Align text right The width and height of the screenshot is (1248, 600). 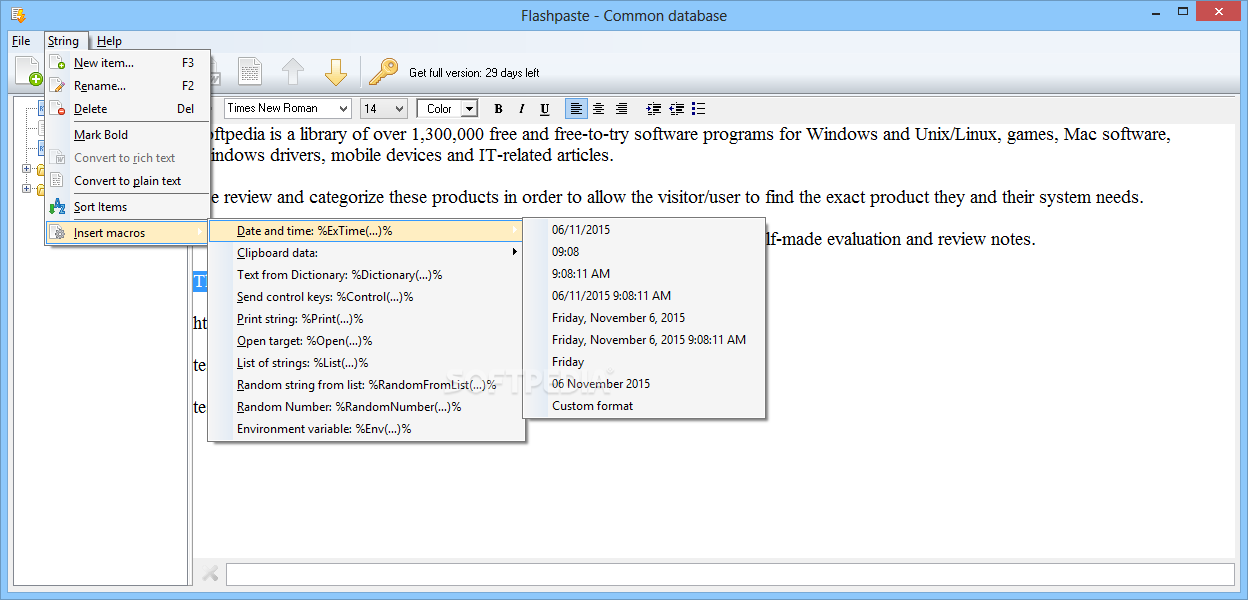(x=621, y=109)
